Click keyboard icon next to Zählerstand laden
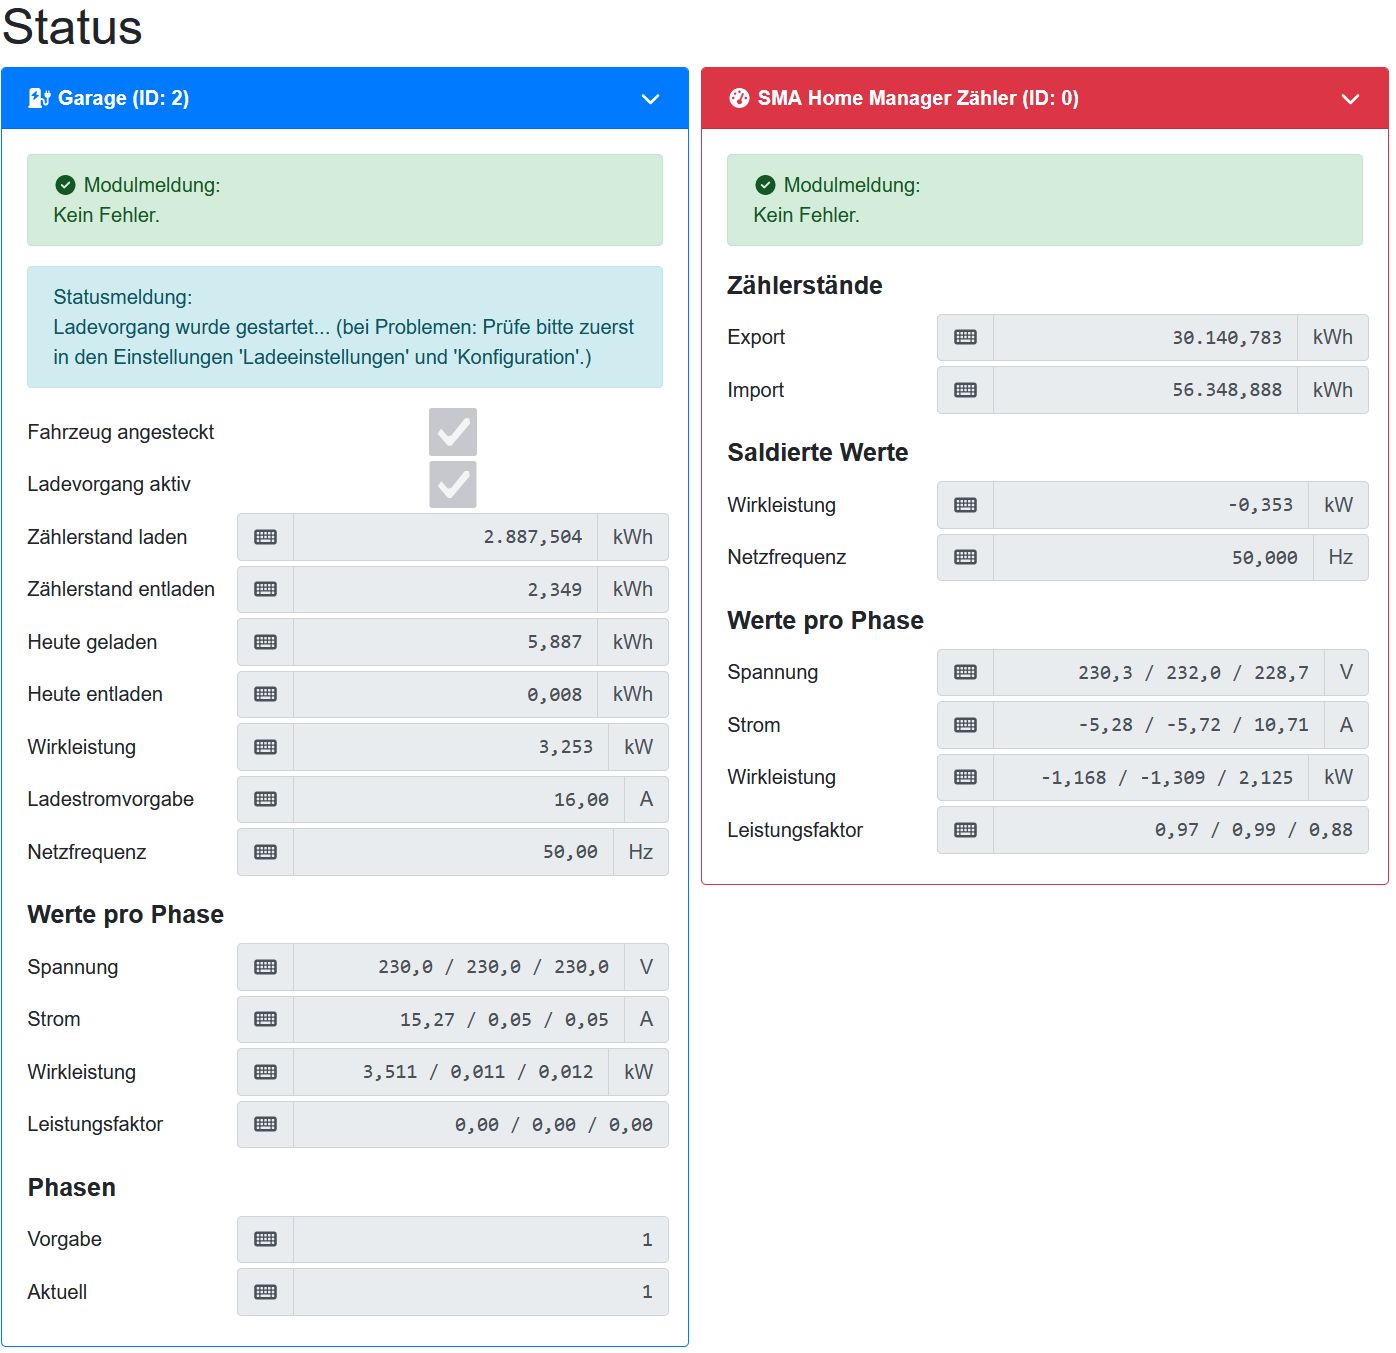The image size is (1396, 1353). pos(265,537)
